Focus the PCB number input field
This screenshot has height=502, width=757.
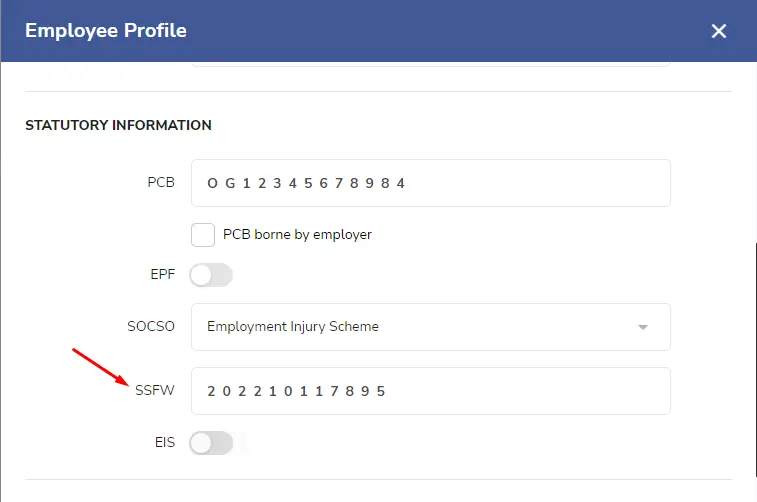[431, 183]
